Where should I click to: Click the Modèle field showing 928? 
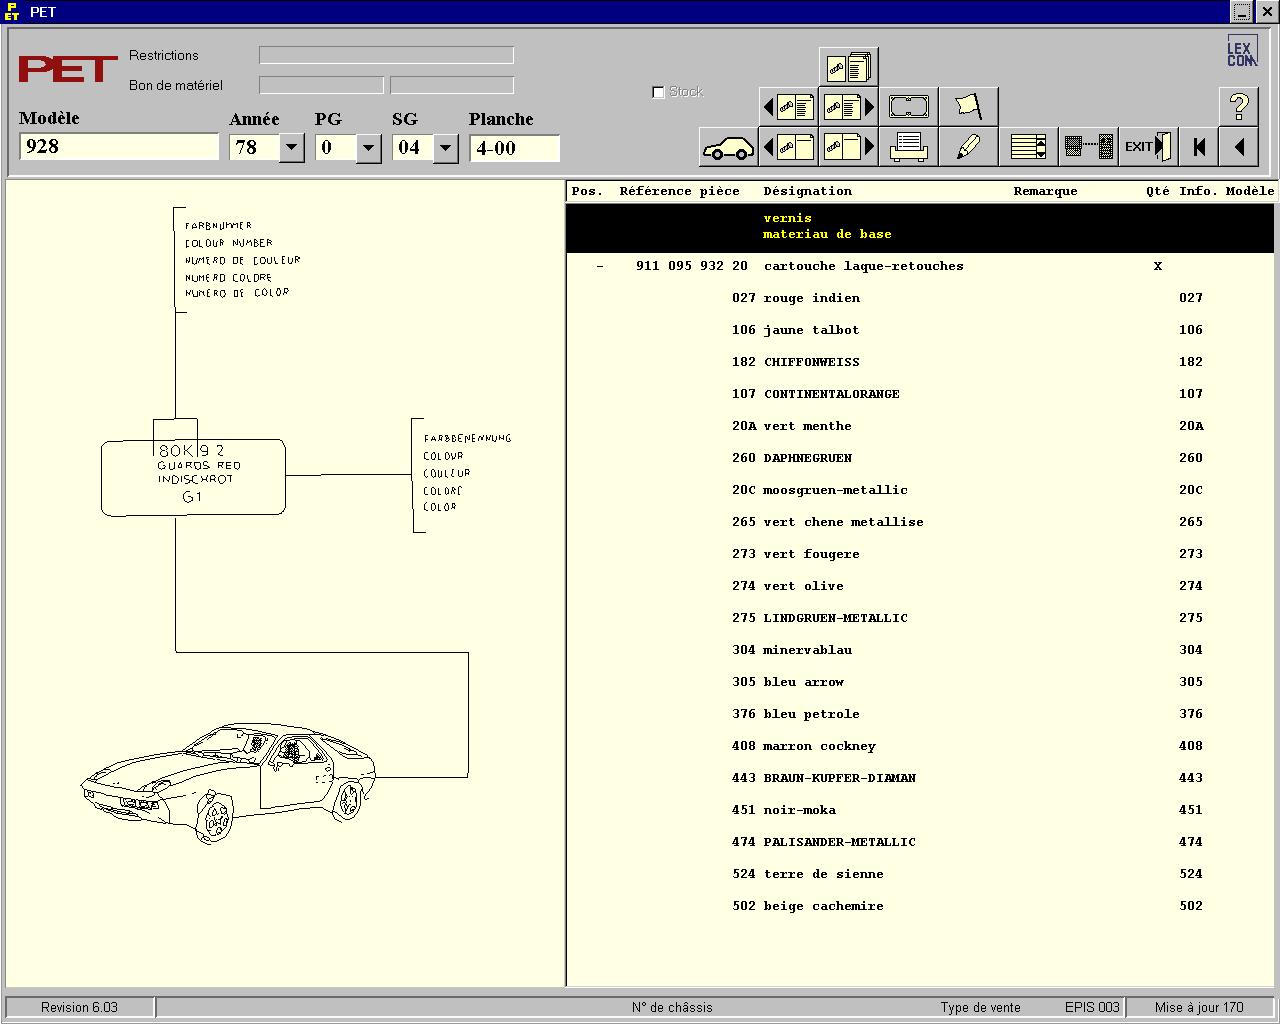pos(119,147)
